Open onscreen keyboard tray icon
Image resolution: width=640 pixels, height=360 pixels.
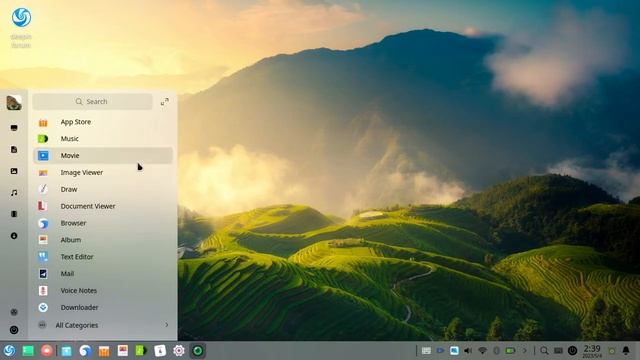point(426,351)
